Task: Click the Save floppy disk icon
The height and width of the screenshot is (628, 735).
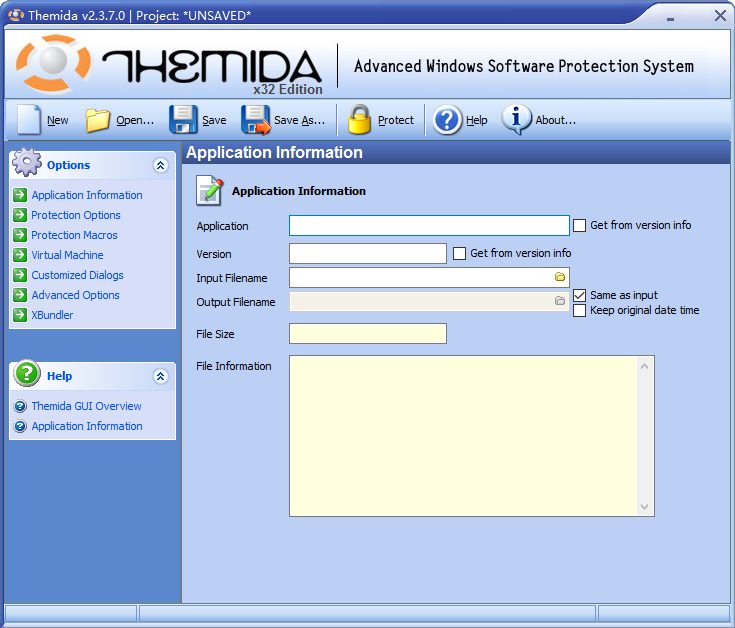Action: click(183, 120)
